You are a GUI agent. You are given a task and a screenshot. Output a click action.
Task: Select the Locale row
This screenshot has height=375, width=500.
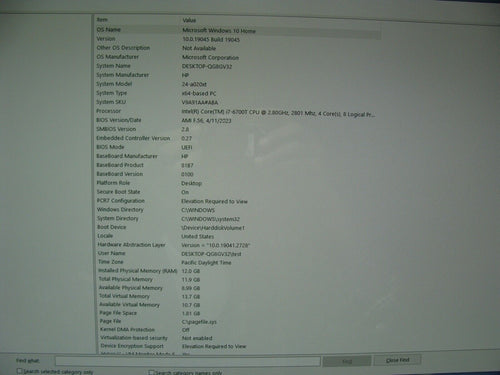[237, 236]
